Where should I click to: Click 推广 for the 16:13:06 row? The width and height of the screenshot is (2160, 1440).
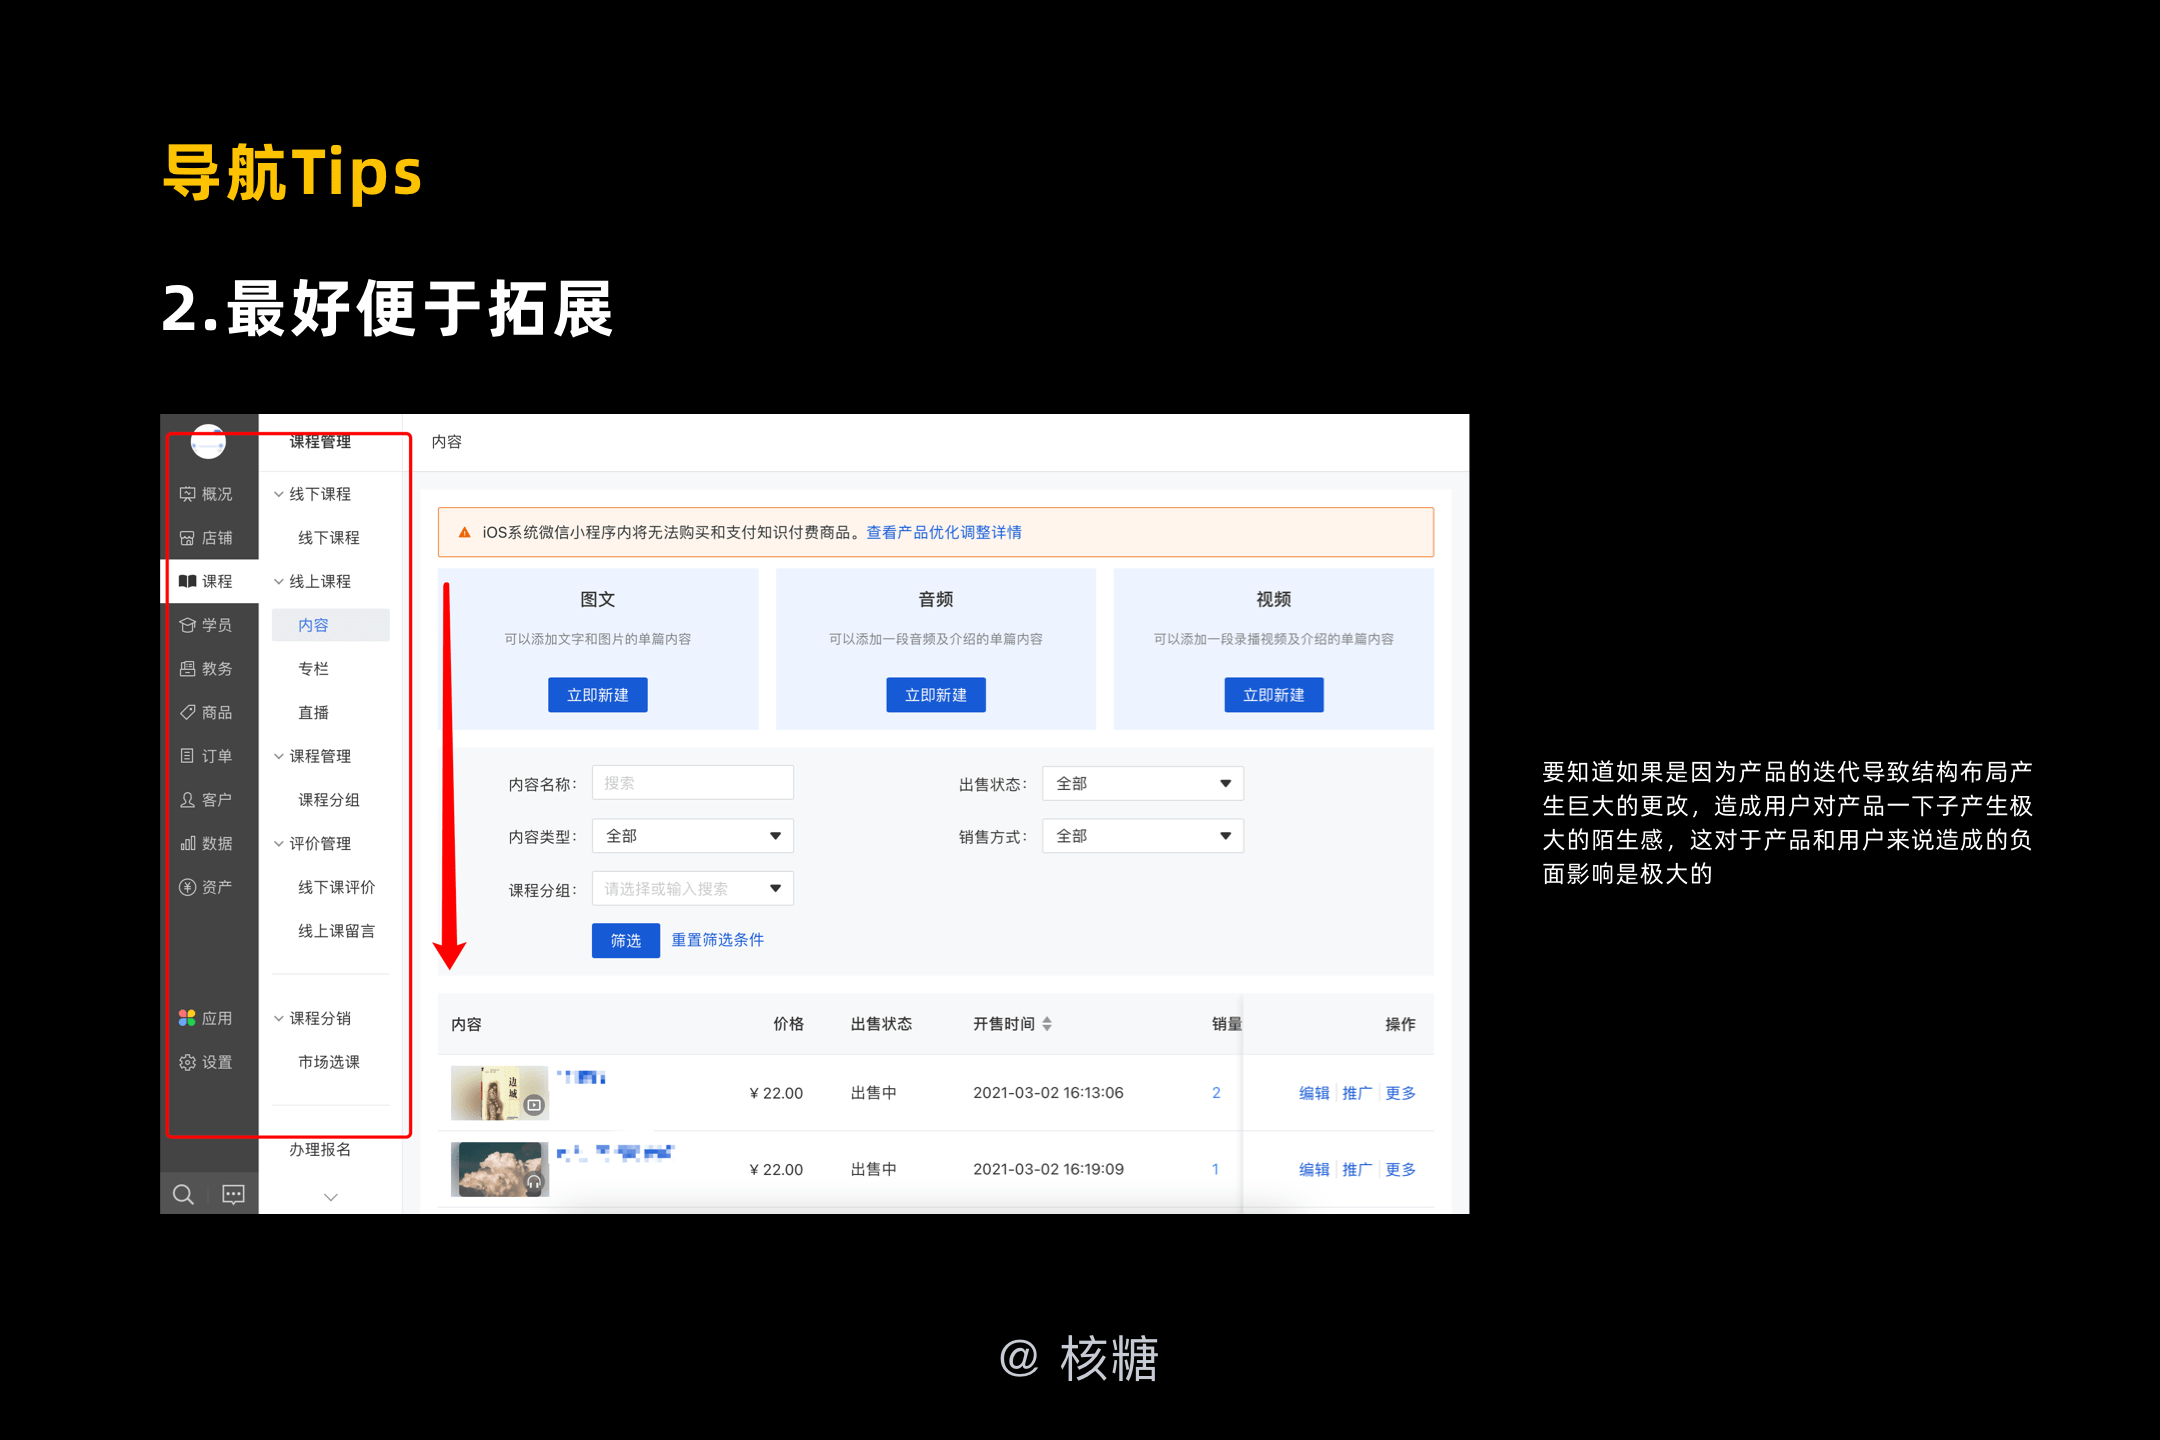click(1357, 1093)
